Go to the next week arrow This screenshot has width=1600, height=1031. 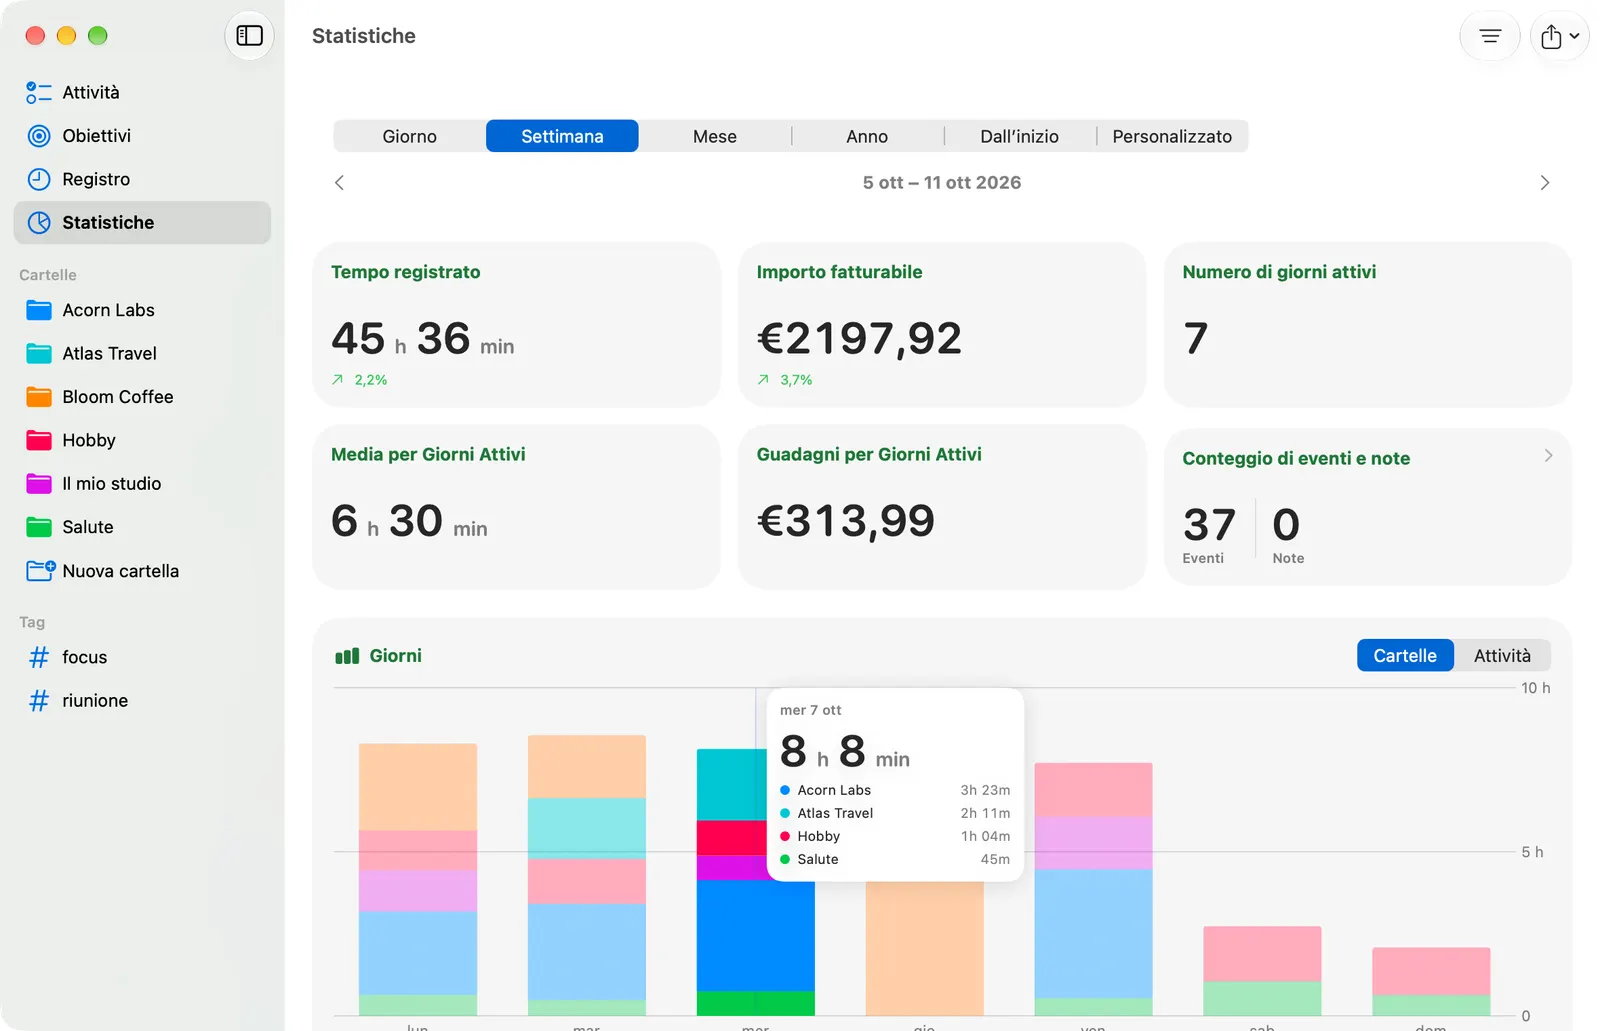[x=1544, y=182]
